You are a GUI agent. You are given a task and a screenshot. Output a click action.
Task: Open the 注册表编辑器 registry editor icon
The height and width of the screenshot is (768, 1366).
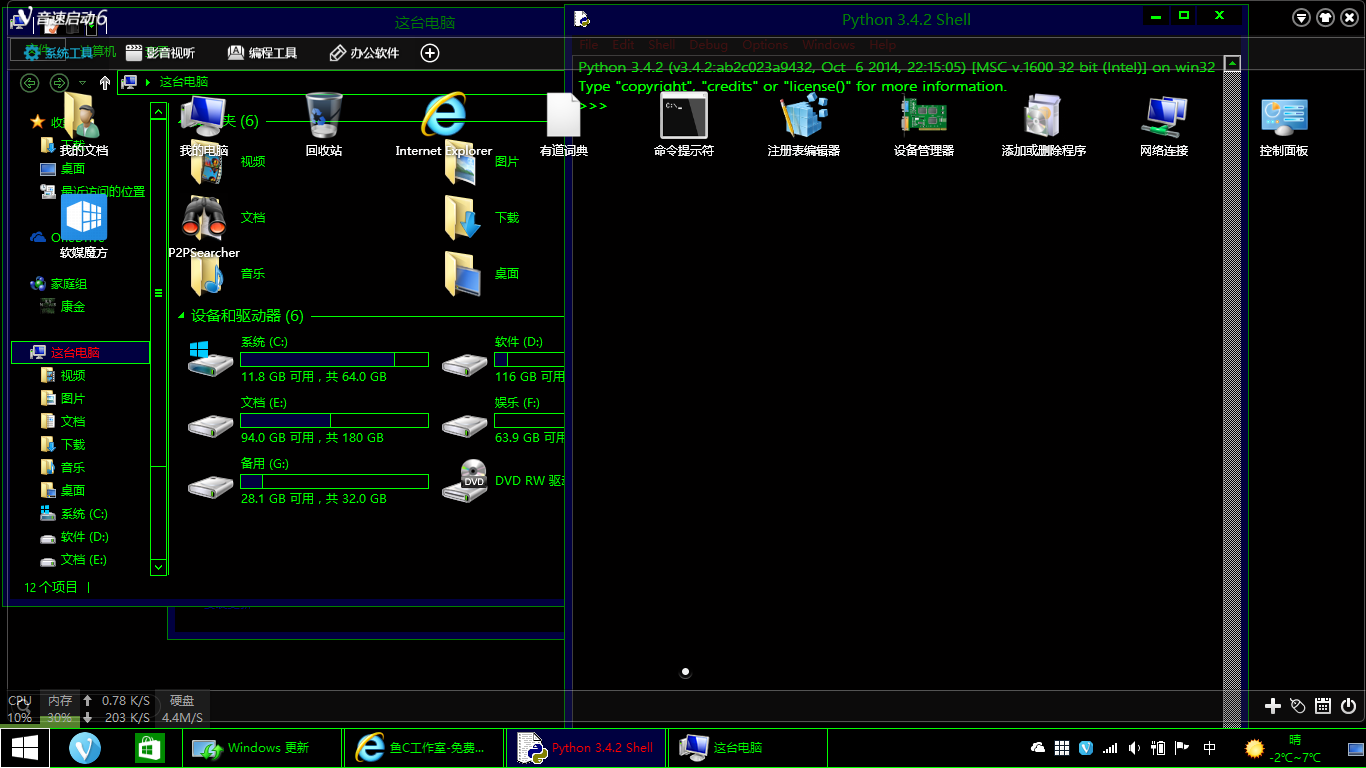(x=804, y=125)
